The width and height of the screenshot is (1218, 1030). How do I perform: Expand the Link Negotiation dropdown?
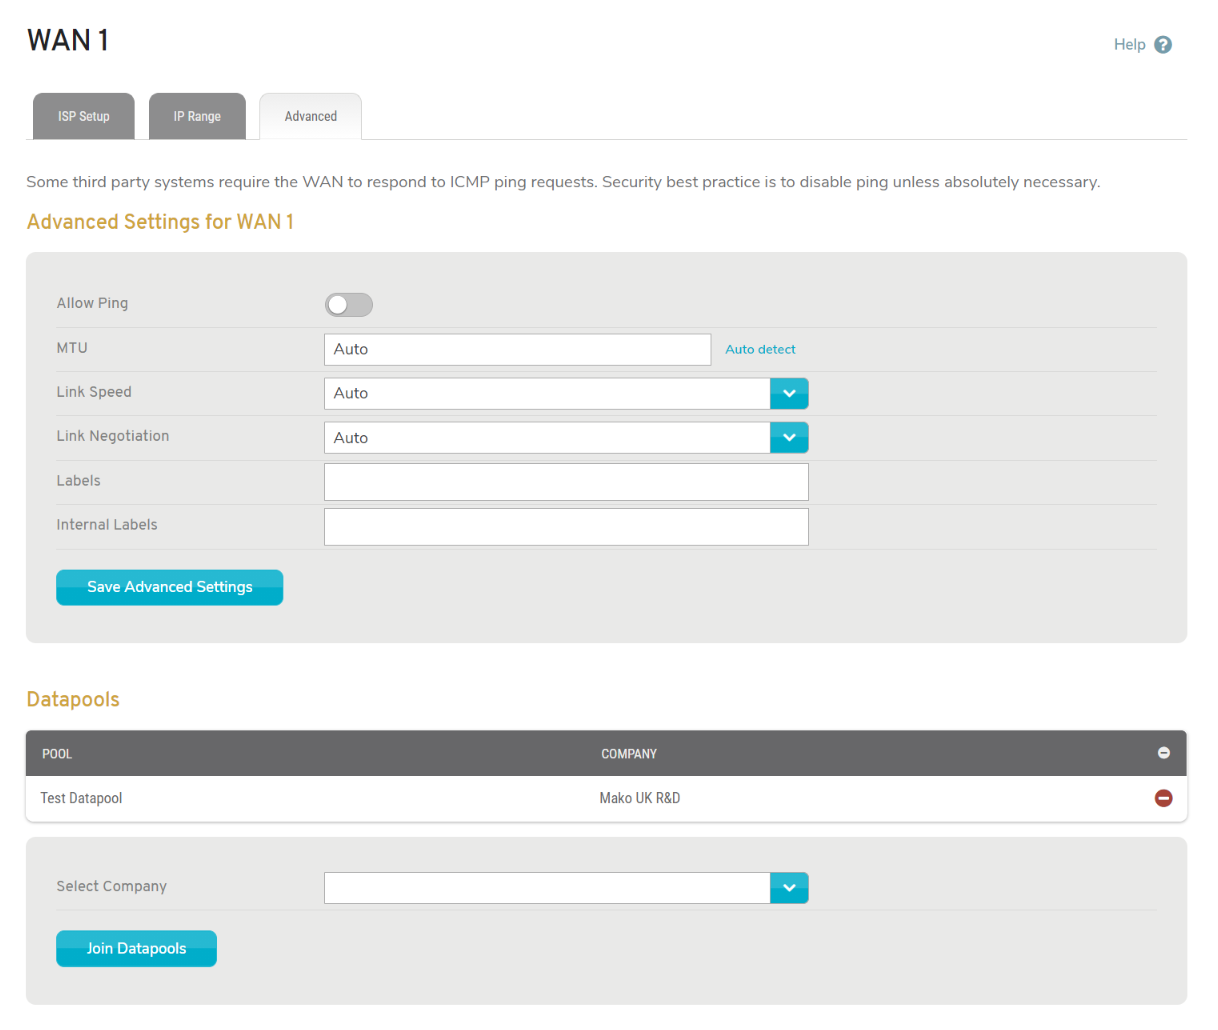coord(788,438)
